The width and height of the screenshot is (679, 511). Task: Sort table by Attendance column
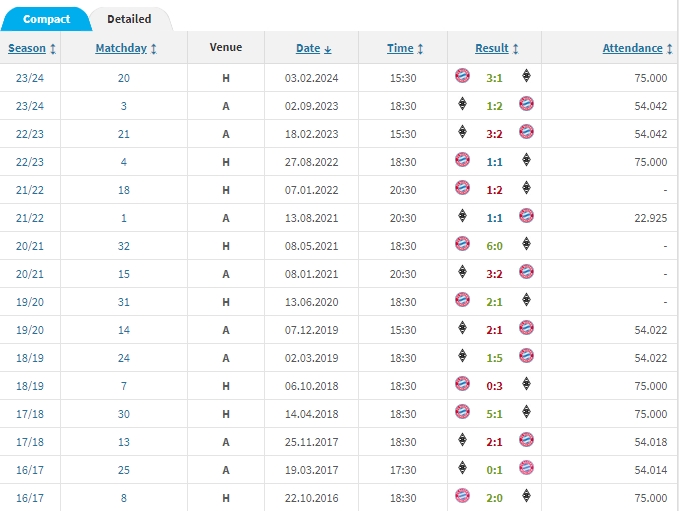(x=632, y=48)
